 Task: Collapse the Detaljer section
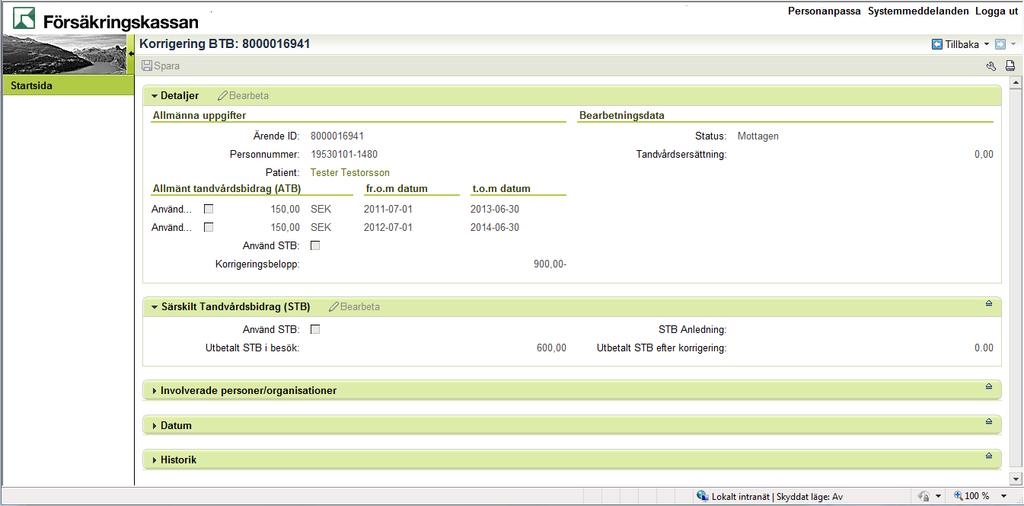tap(155, 95)
